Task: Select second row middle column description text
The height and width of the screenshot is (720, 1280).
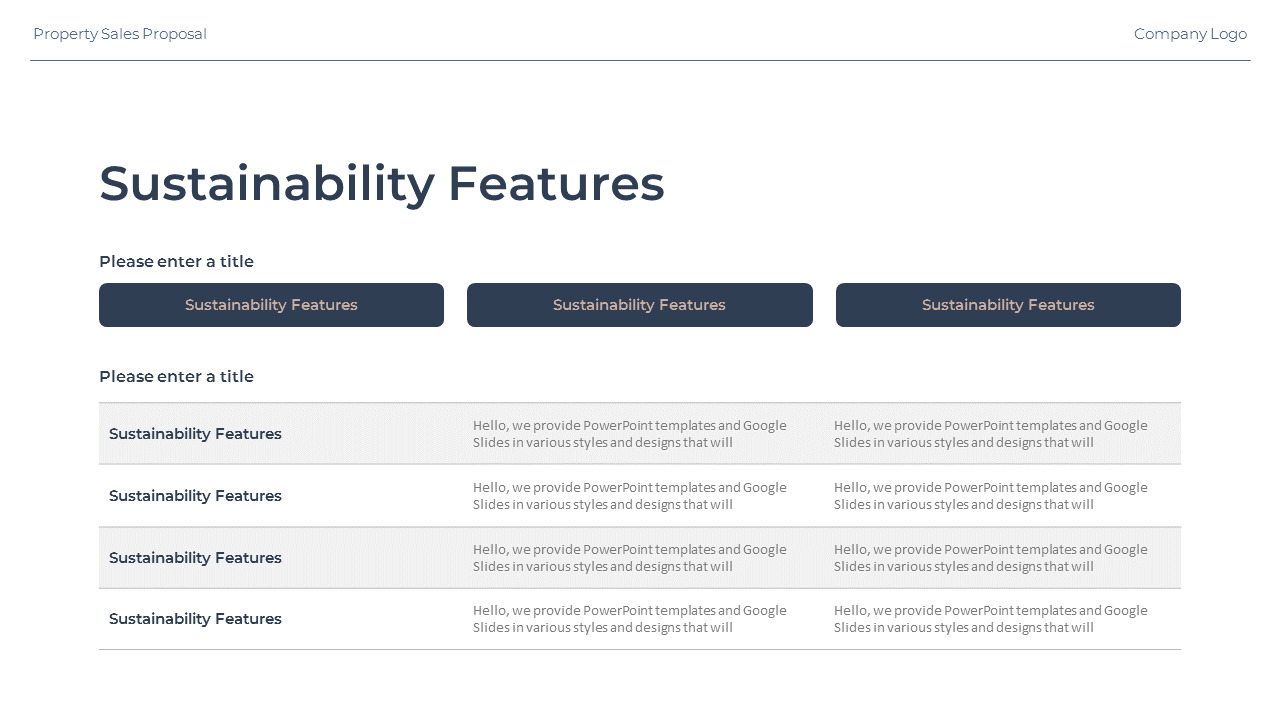Action: 630,496
